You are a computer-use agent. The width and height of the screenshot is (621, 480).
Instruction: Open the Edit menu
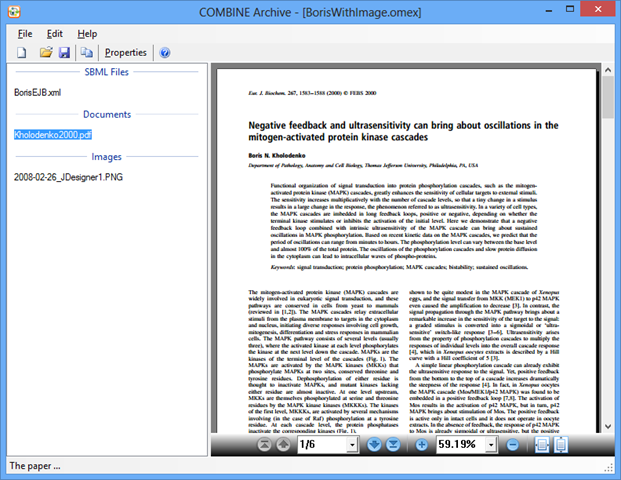tap(55, 34)
